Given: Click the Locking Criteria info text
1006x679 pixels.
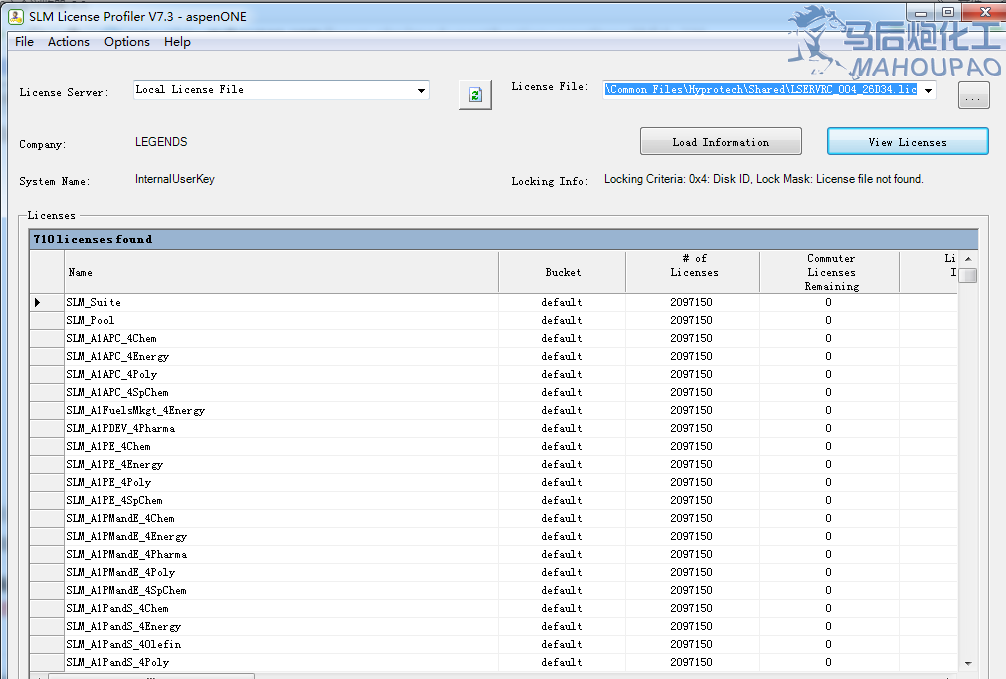Looking at the screenshot, I should 763,179.
